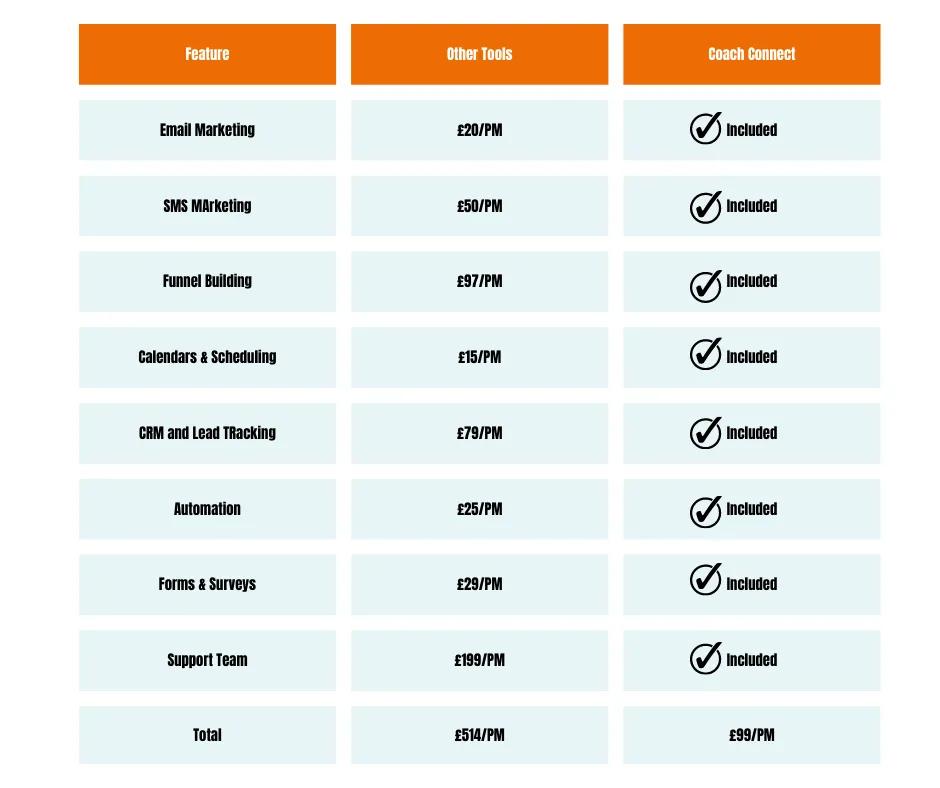This screenshot has height=788, width=940.
Task: Click the checkmark icon in SMS Marketing row
Action: pyautogui.click(x=706, y=206)
